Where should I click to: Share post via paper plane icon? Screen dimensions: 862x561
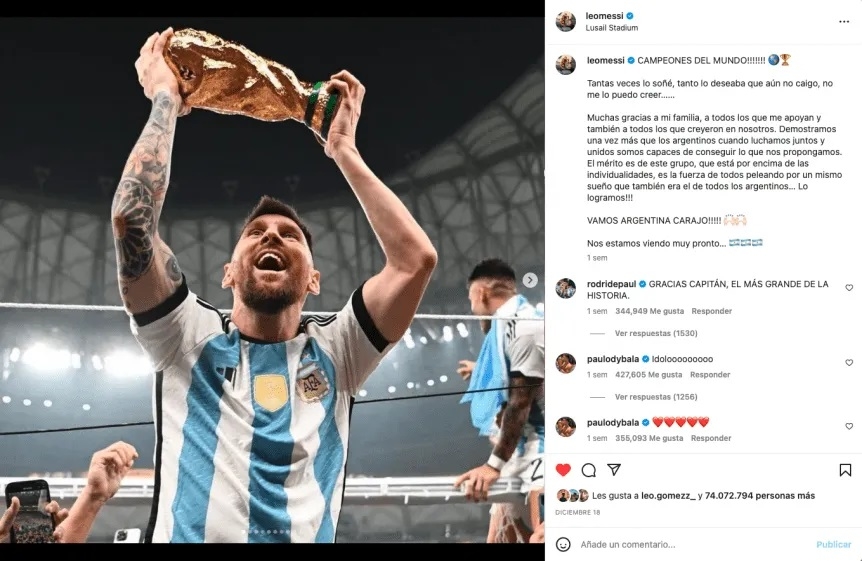[x=614, y=470]
